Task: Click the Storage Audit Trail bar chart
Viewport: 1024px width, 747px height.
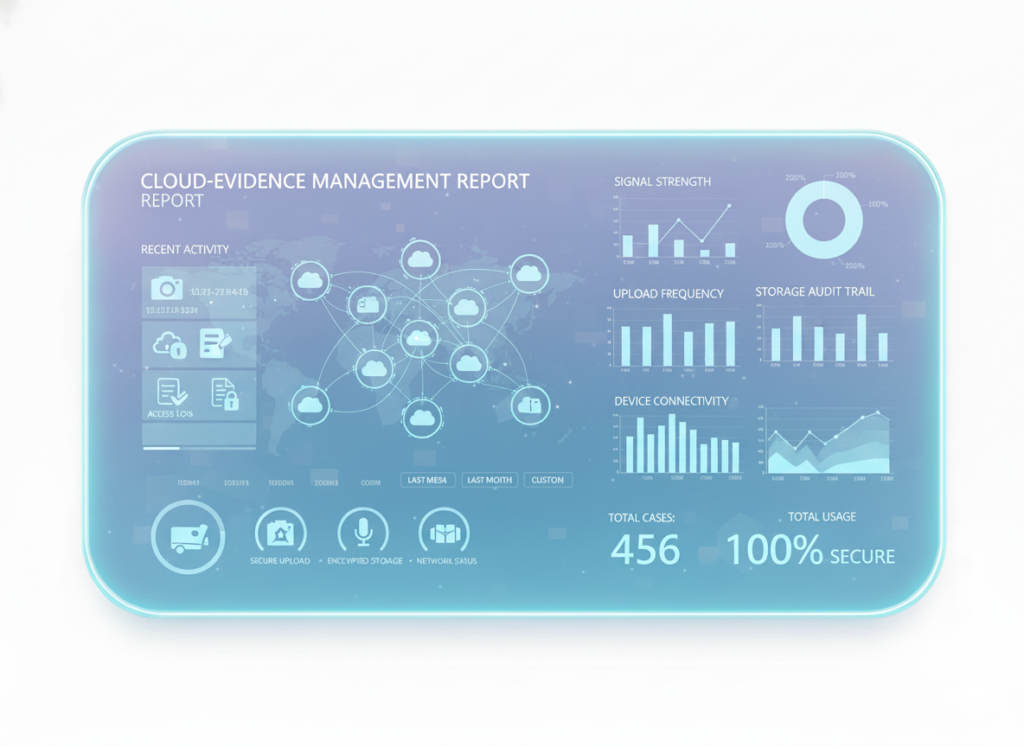Action: [x=827, y=337]
